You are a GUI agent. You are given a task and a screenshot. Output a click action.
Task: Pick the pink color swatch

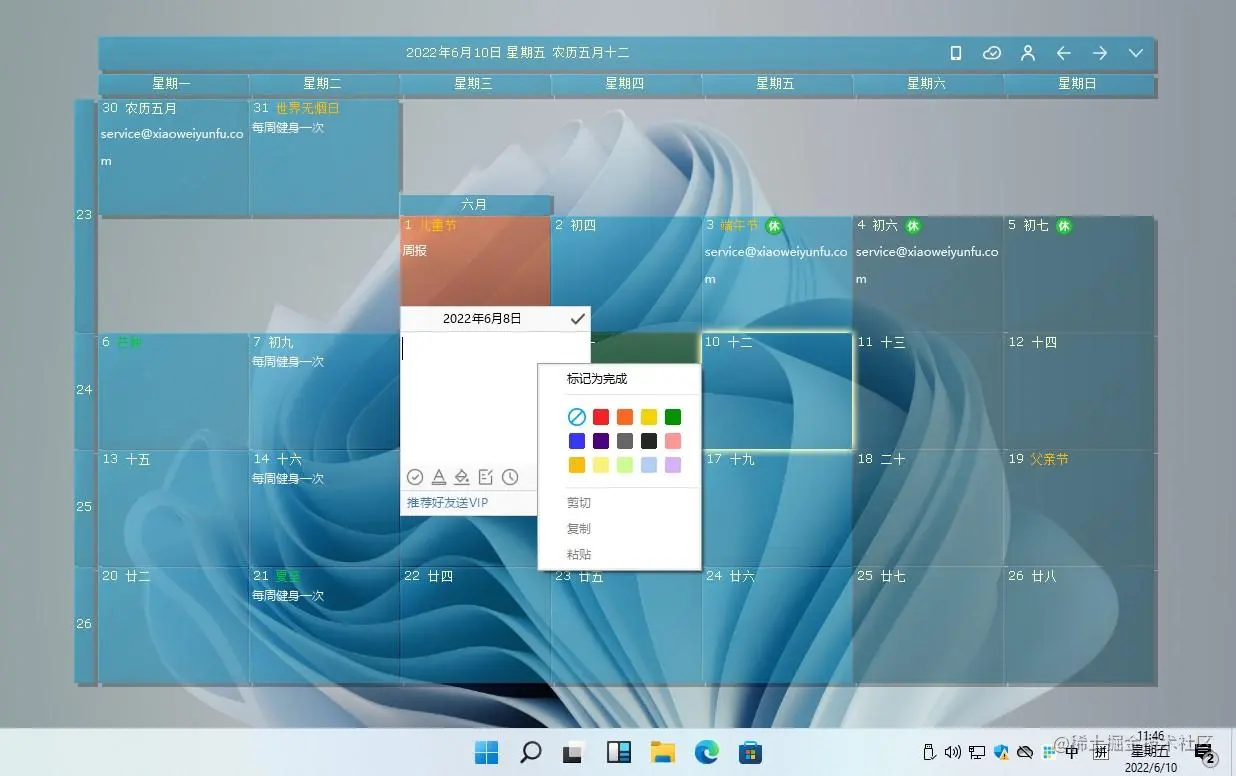673,441
